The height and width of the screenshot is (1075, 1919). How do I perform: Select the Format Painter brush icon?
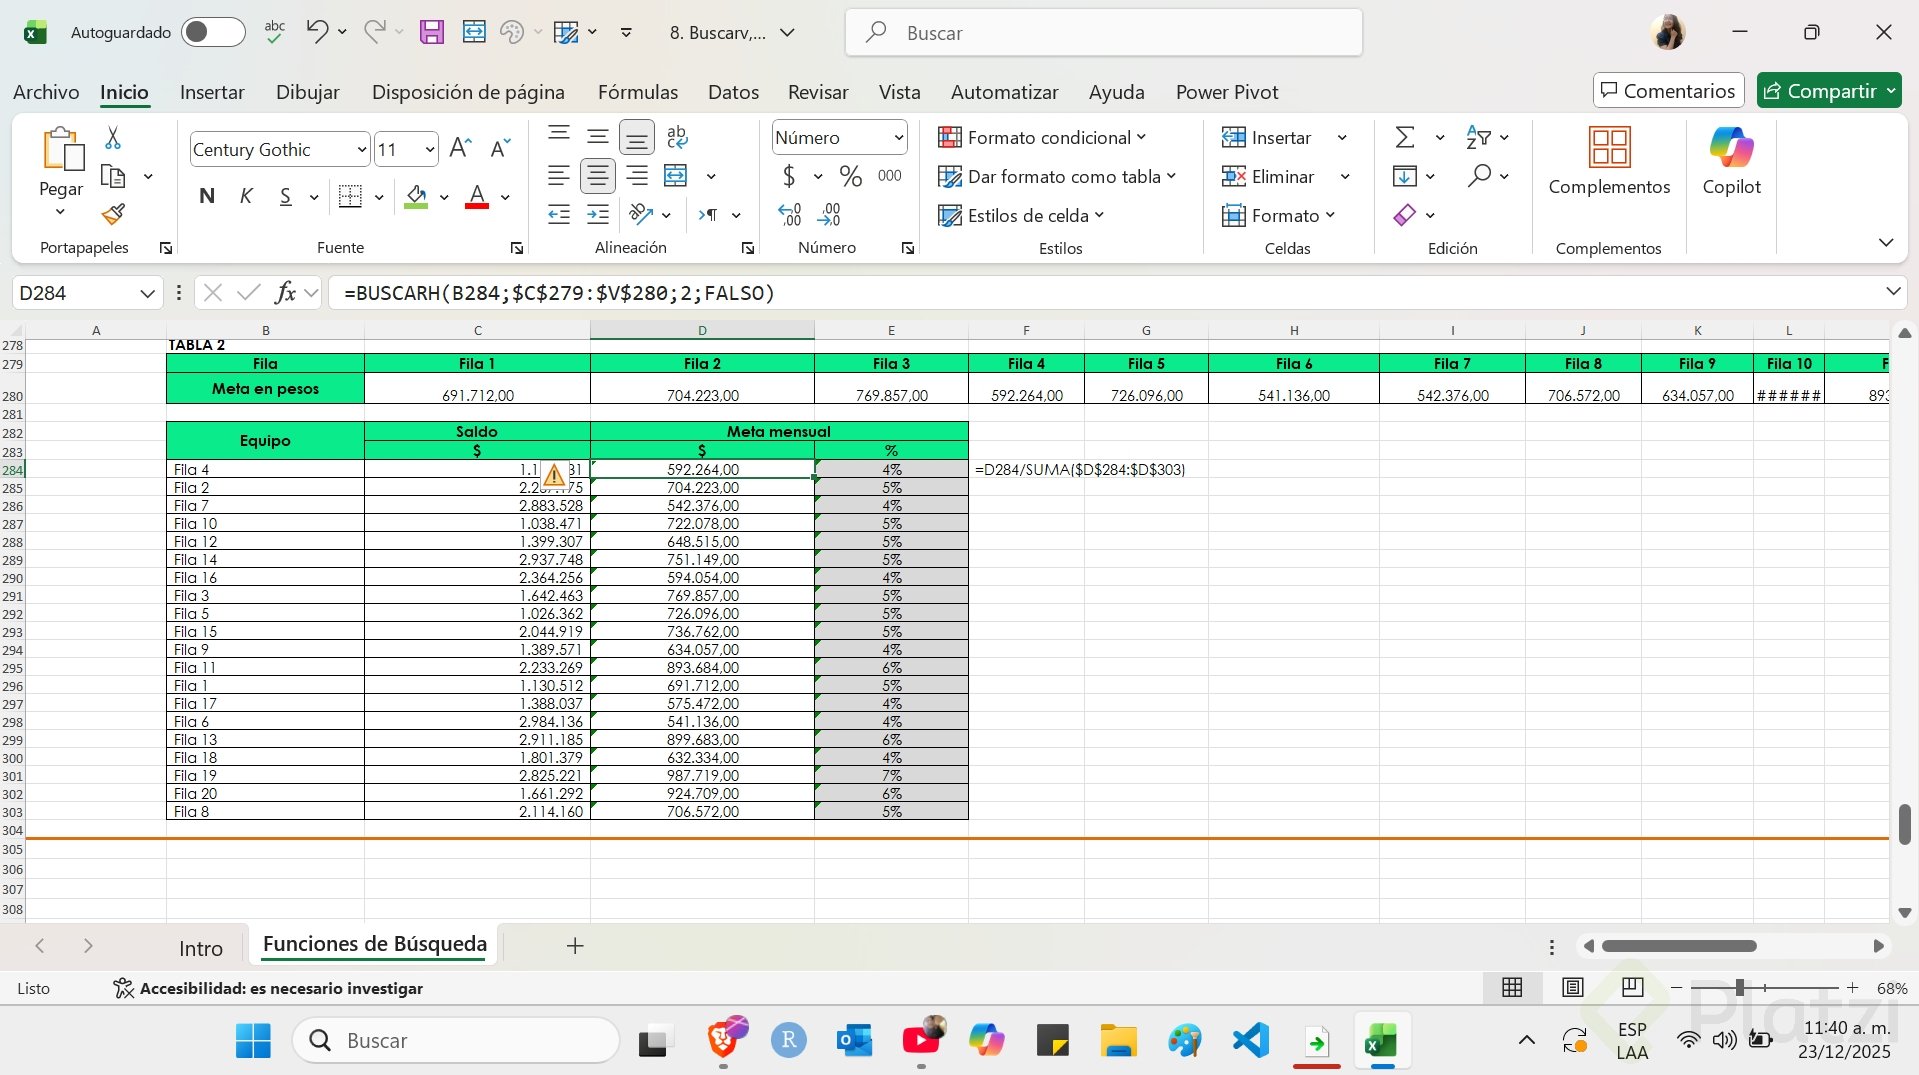(x=113, y=214)
